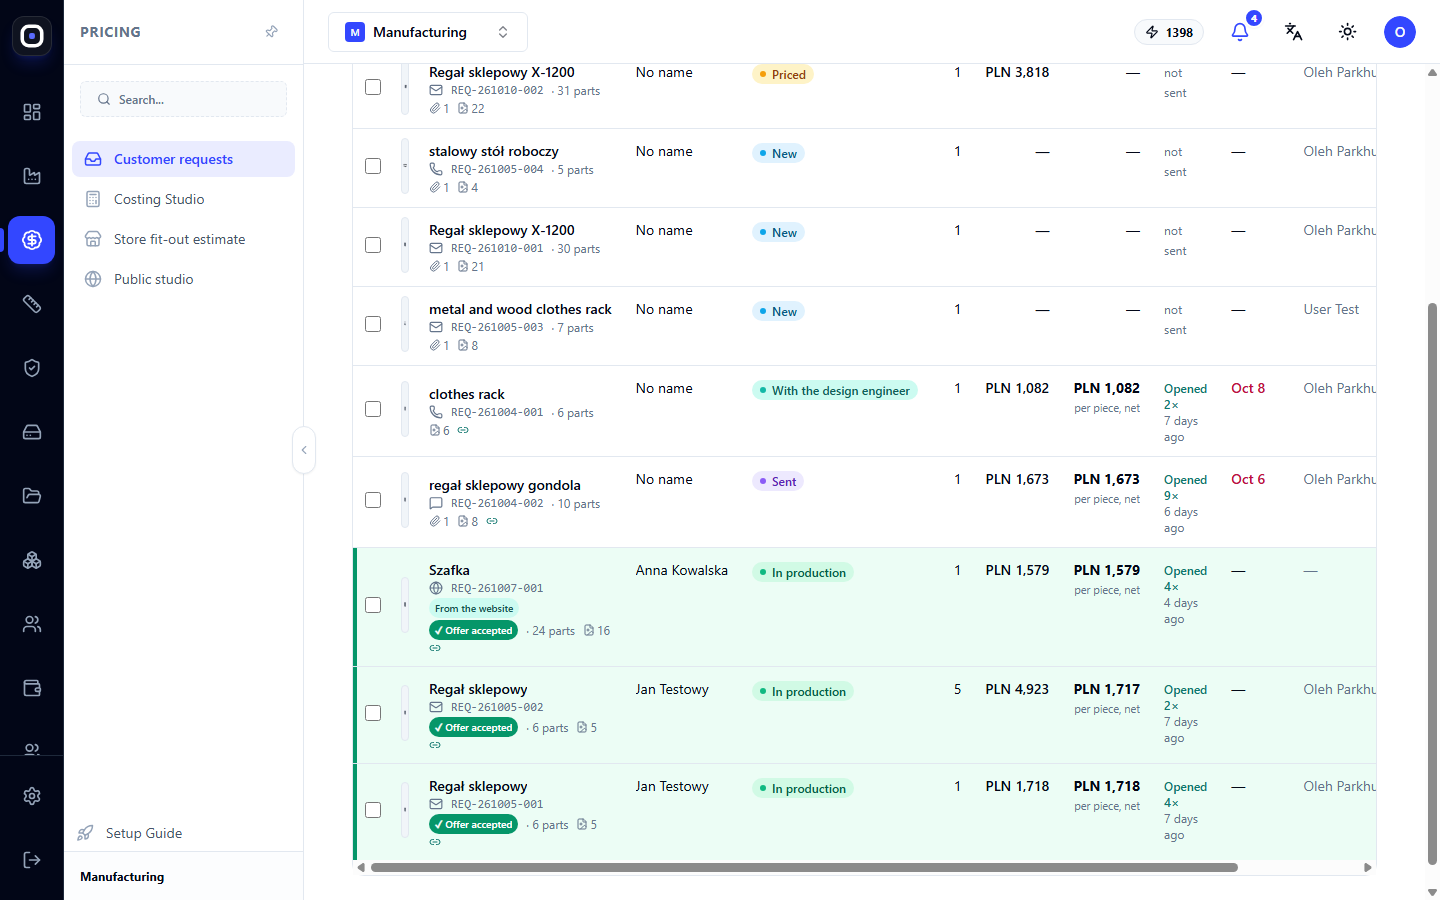Open Public studio

tap(184, 279)
